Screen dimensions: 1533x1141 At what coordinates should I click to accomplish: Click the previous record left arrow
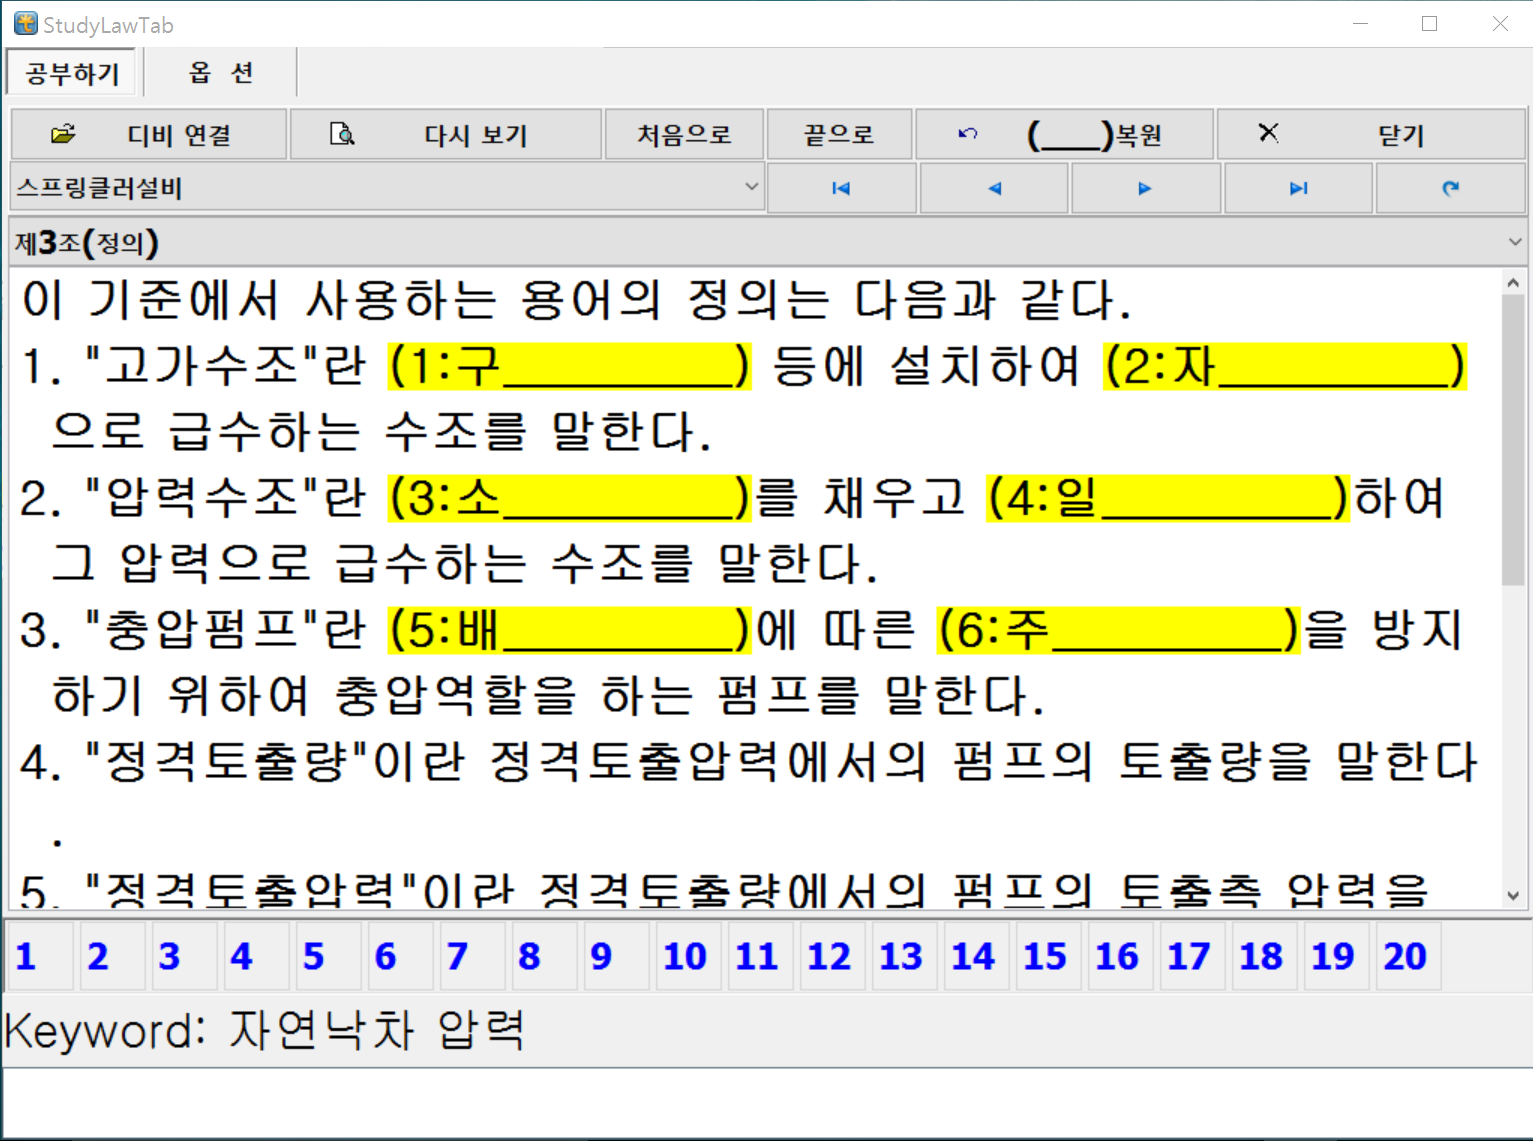pos(994,188)
